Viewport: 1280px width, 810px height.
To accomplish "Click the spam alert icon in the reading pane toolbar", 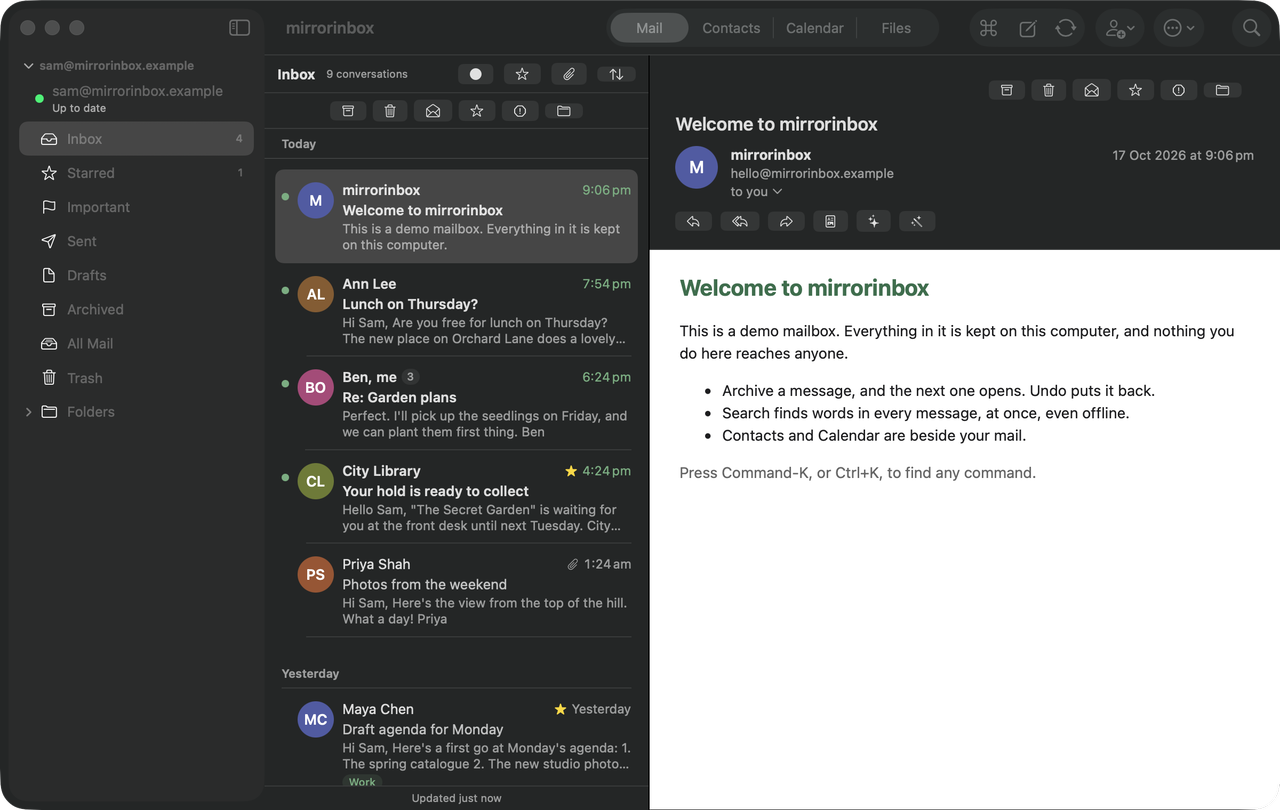I will [1179, 90].
